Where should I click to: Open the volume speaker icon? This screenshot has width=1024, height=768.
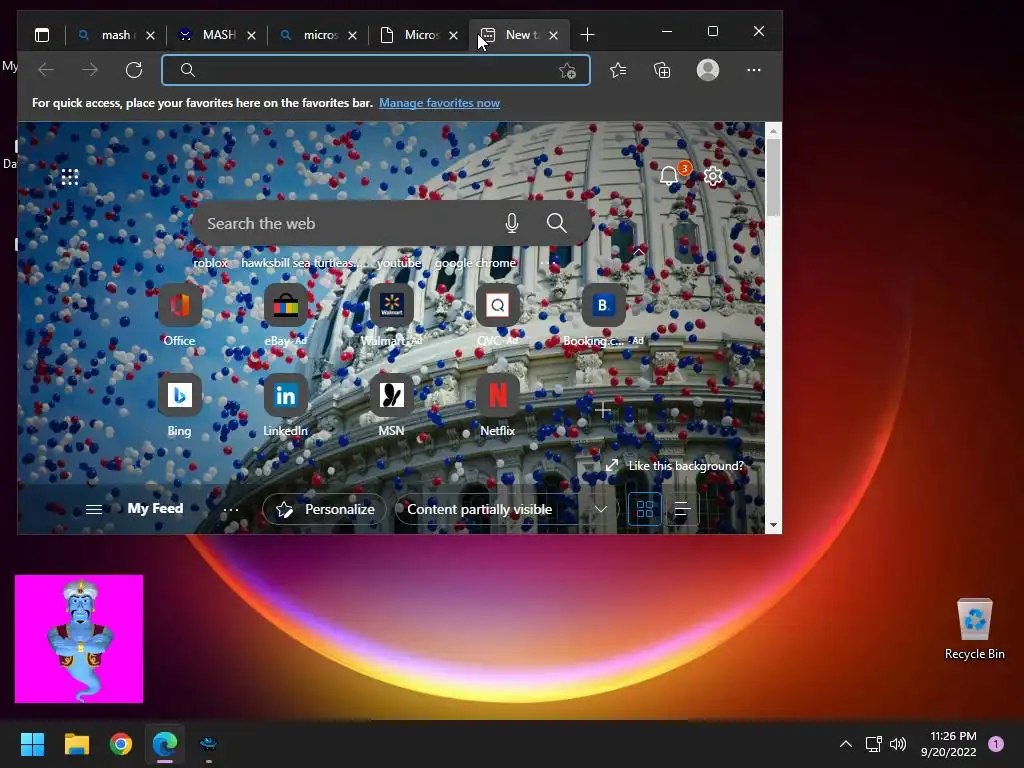[x=898, y=744]
